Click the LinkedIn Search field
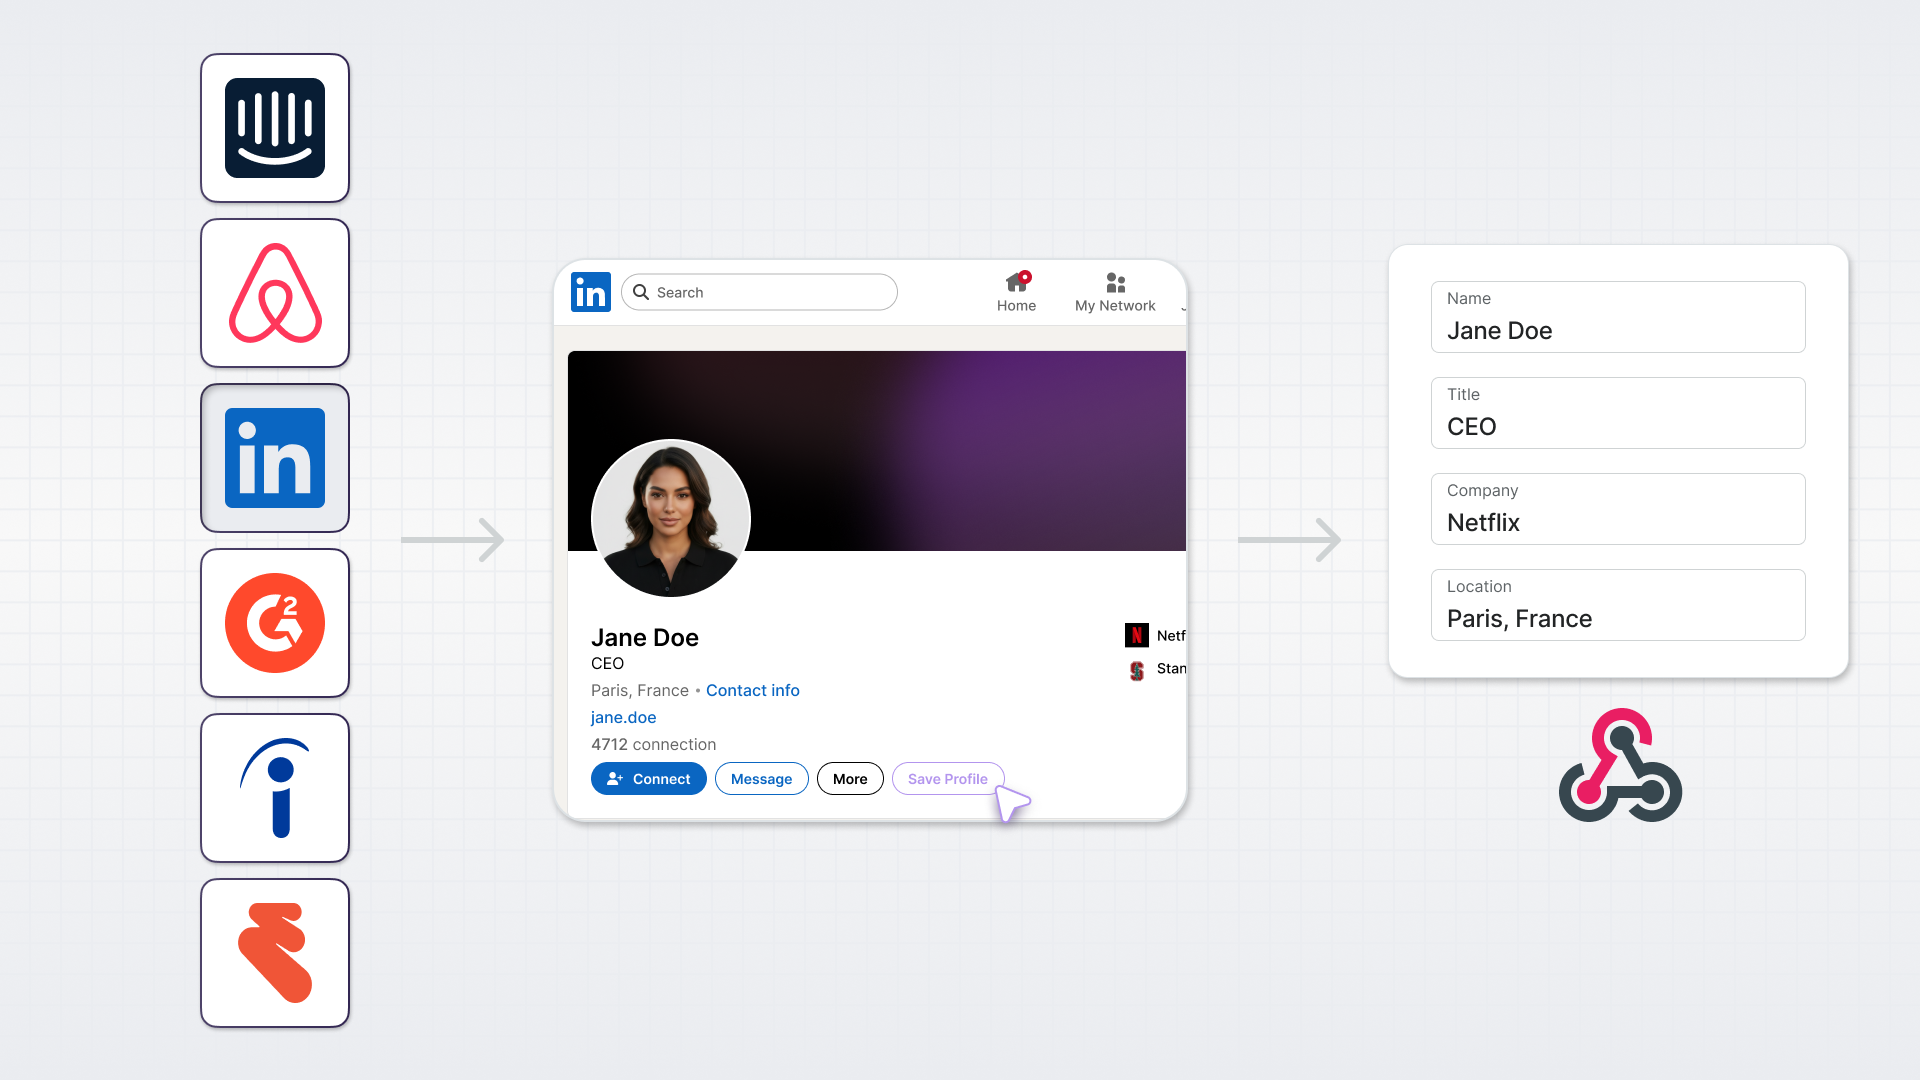Image resolution: width=1920 pixels, height=1080 pixels. (760, 292)
